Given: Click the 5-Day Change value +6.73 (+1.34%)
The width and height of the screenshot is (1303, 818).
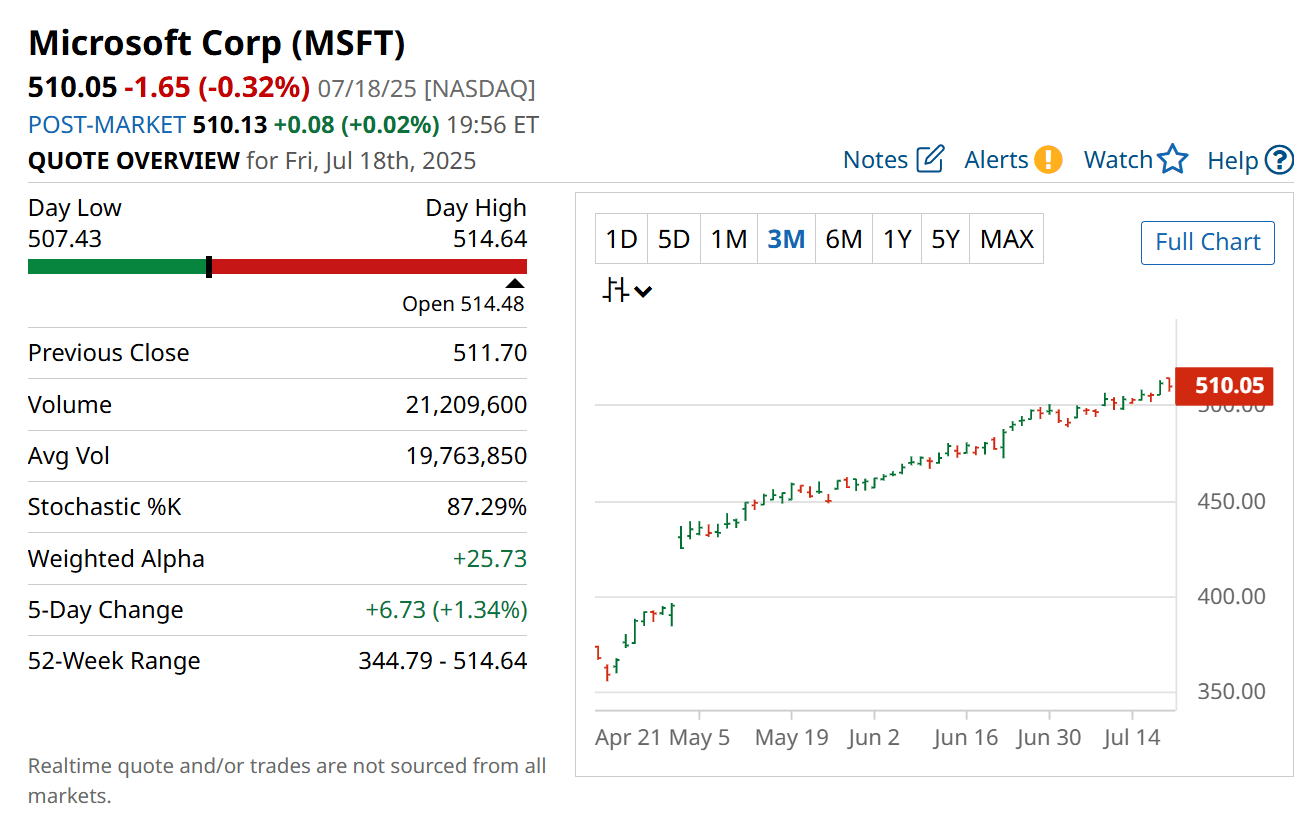Looking at the screenshot, I should [447, 610].
